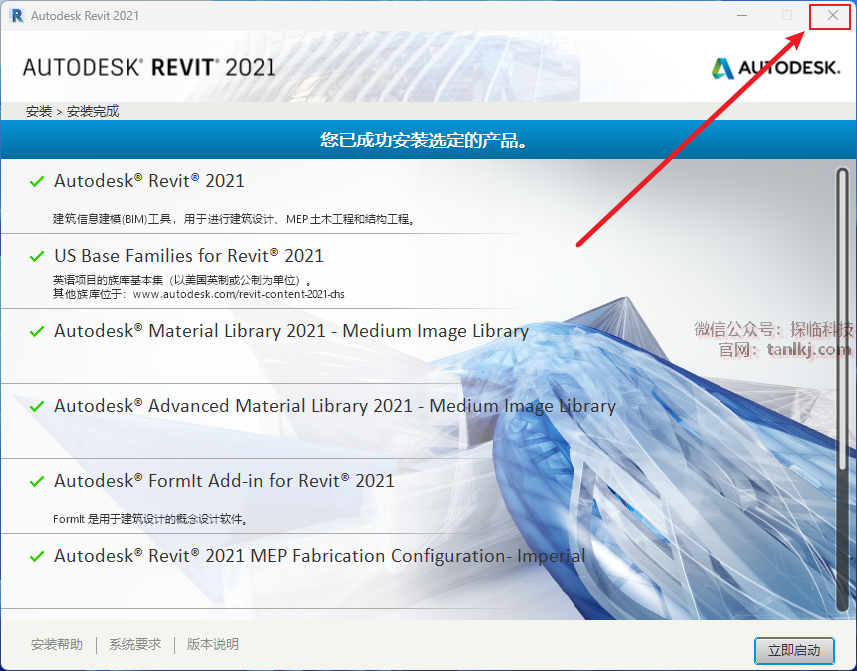The image size is (857, 671).
Task: Click the 英语项目的族库基本集 description line
Action: (x=183, y=280)
